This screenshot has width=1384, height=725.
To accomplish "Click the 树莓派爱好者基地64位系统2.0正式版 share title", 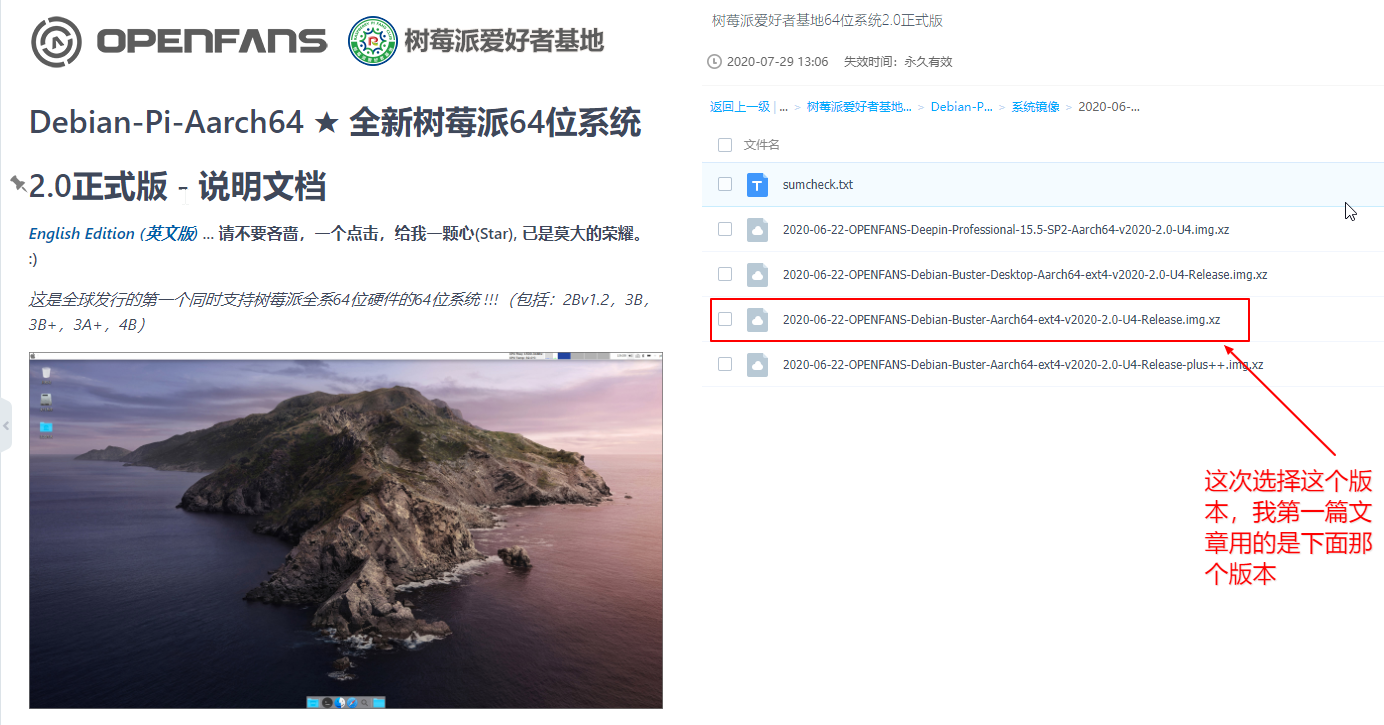I will (x=827, y=20).
